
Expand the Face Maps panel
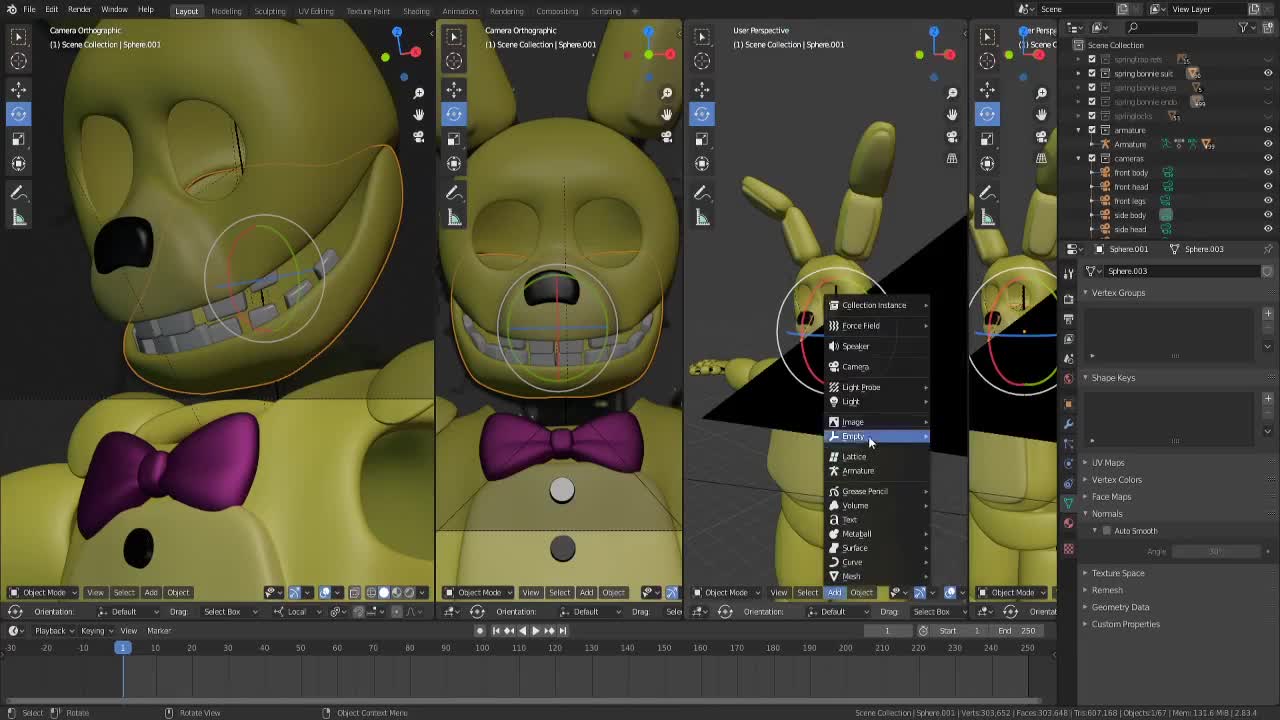(x=1111, y=497)
